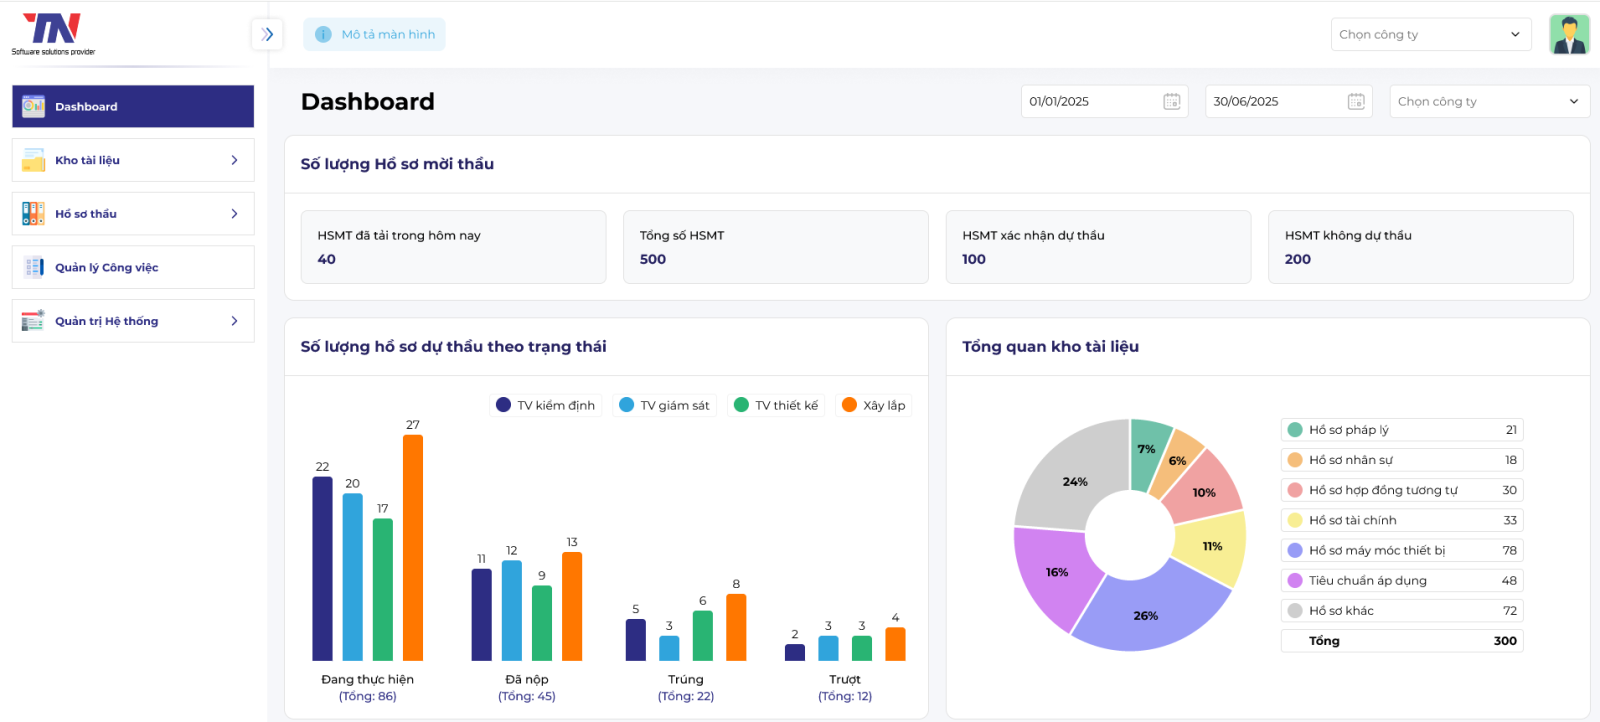Click the Quản trị Hệ thống icon

coord(33,321)
